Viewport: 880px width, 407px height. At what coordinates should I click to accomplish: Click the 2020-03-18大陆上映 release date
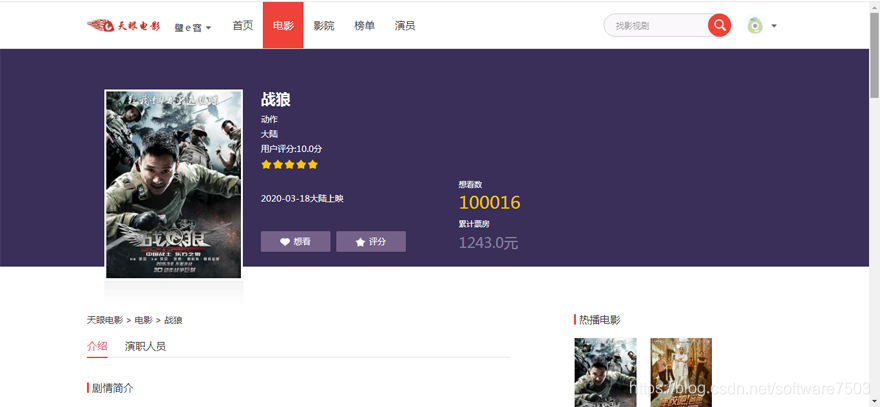pyautogui.click(x=302, y=199)
